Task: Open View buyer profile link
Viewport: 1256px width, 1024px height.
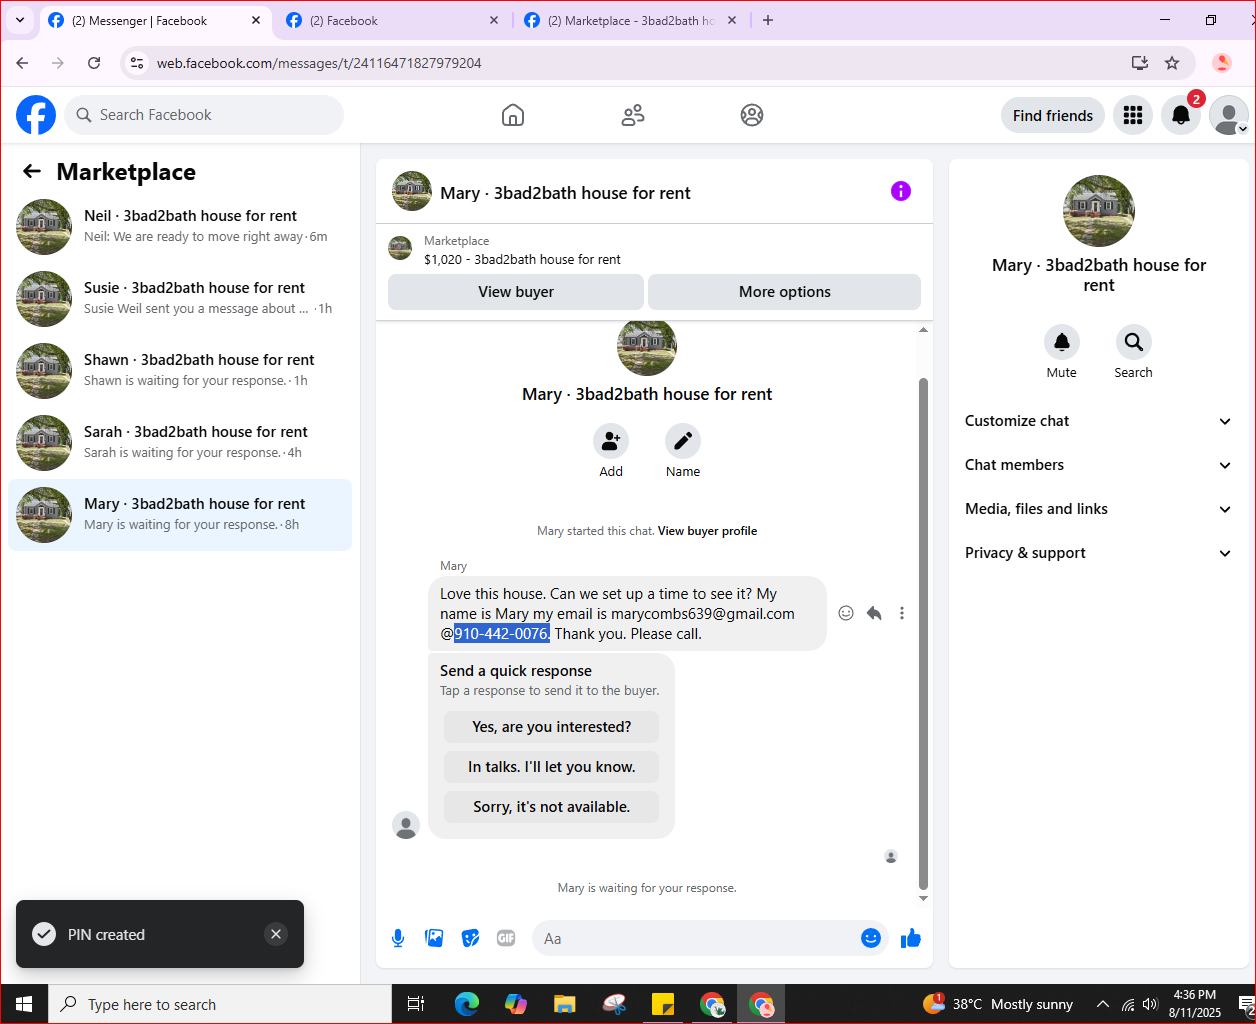Action: [x=707, y=531]
